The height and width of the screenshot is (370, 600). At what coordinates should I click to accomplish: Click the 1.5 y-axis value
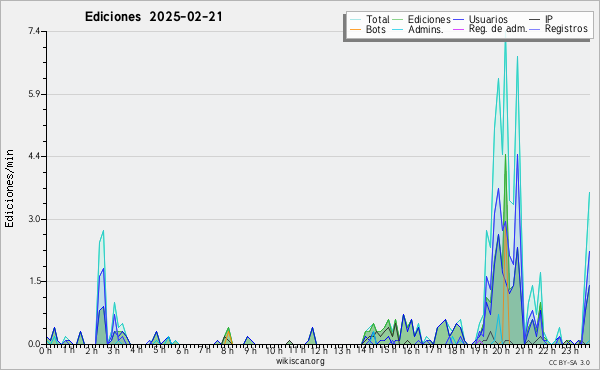point(34,282)
